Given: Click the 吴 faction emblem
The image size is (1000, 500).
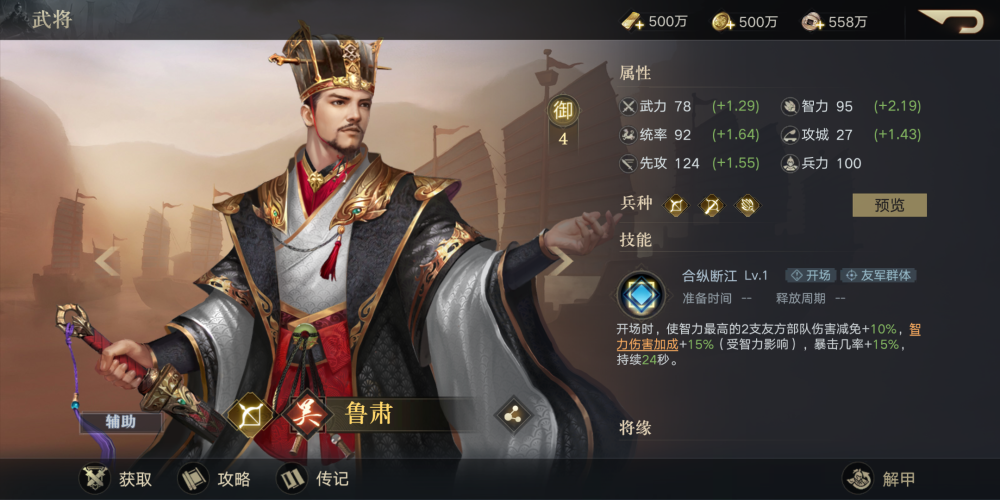Looking at the screenshot, I should coord(308,415).
